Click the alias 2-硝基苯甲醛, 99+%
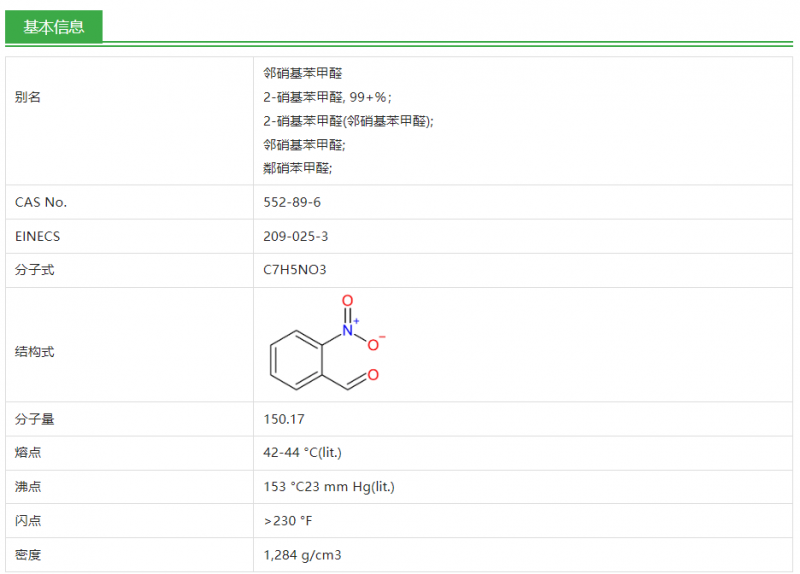Screen dimensions: 800x574 pos(327,97)
